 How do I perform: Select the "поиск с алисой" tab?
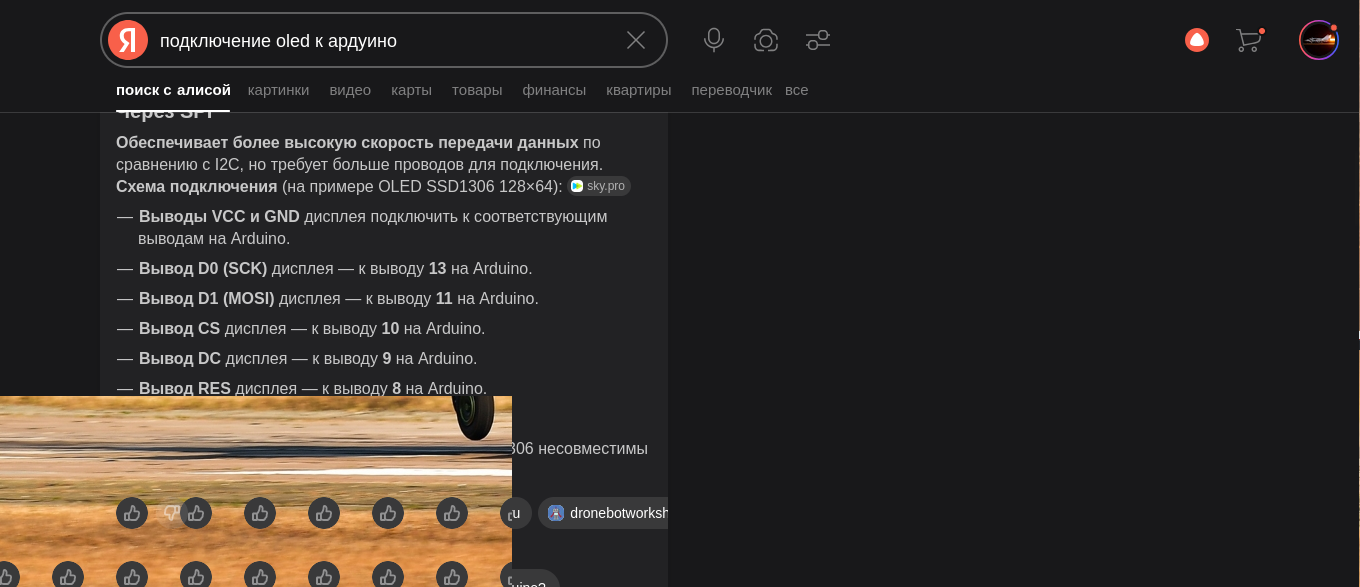tap(173, 90)
